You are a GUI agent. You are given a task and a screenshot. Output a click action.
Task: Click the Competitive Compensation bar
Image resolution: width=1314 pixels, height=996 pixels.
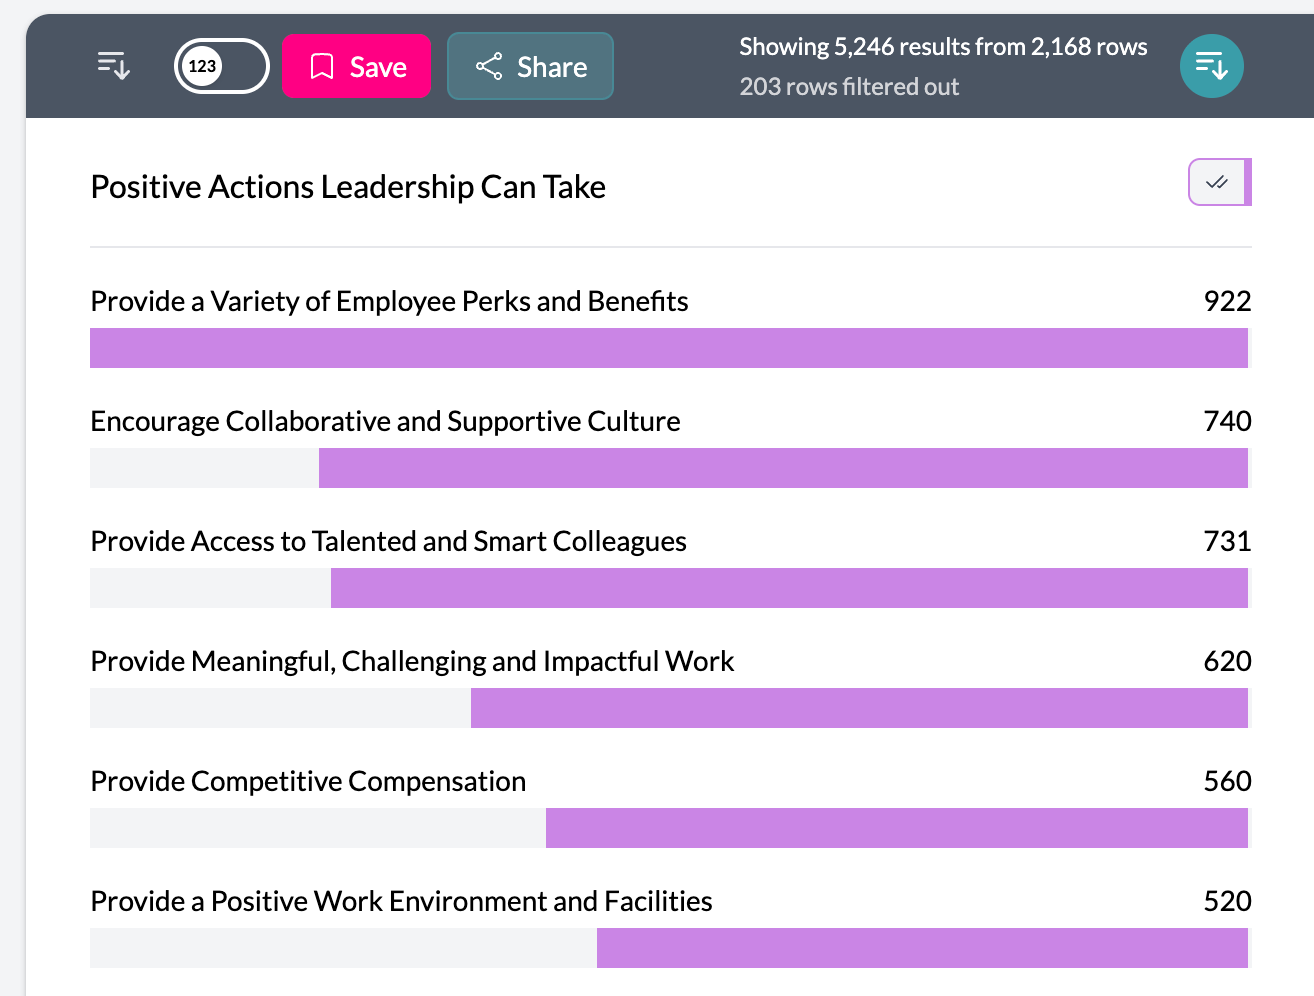(x=896, y=828)
